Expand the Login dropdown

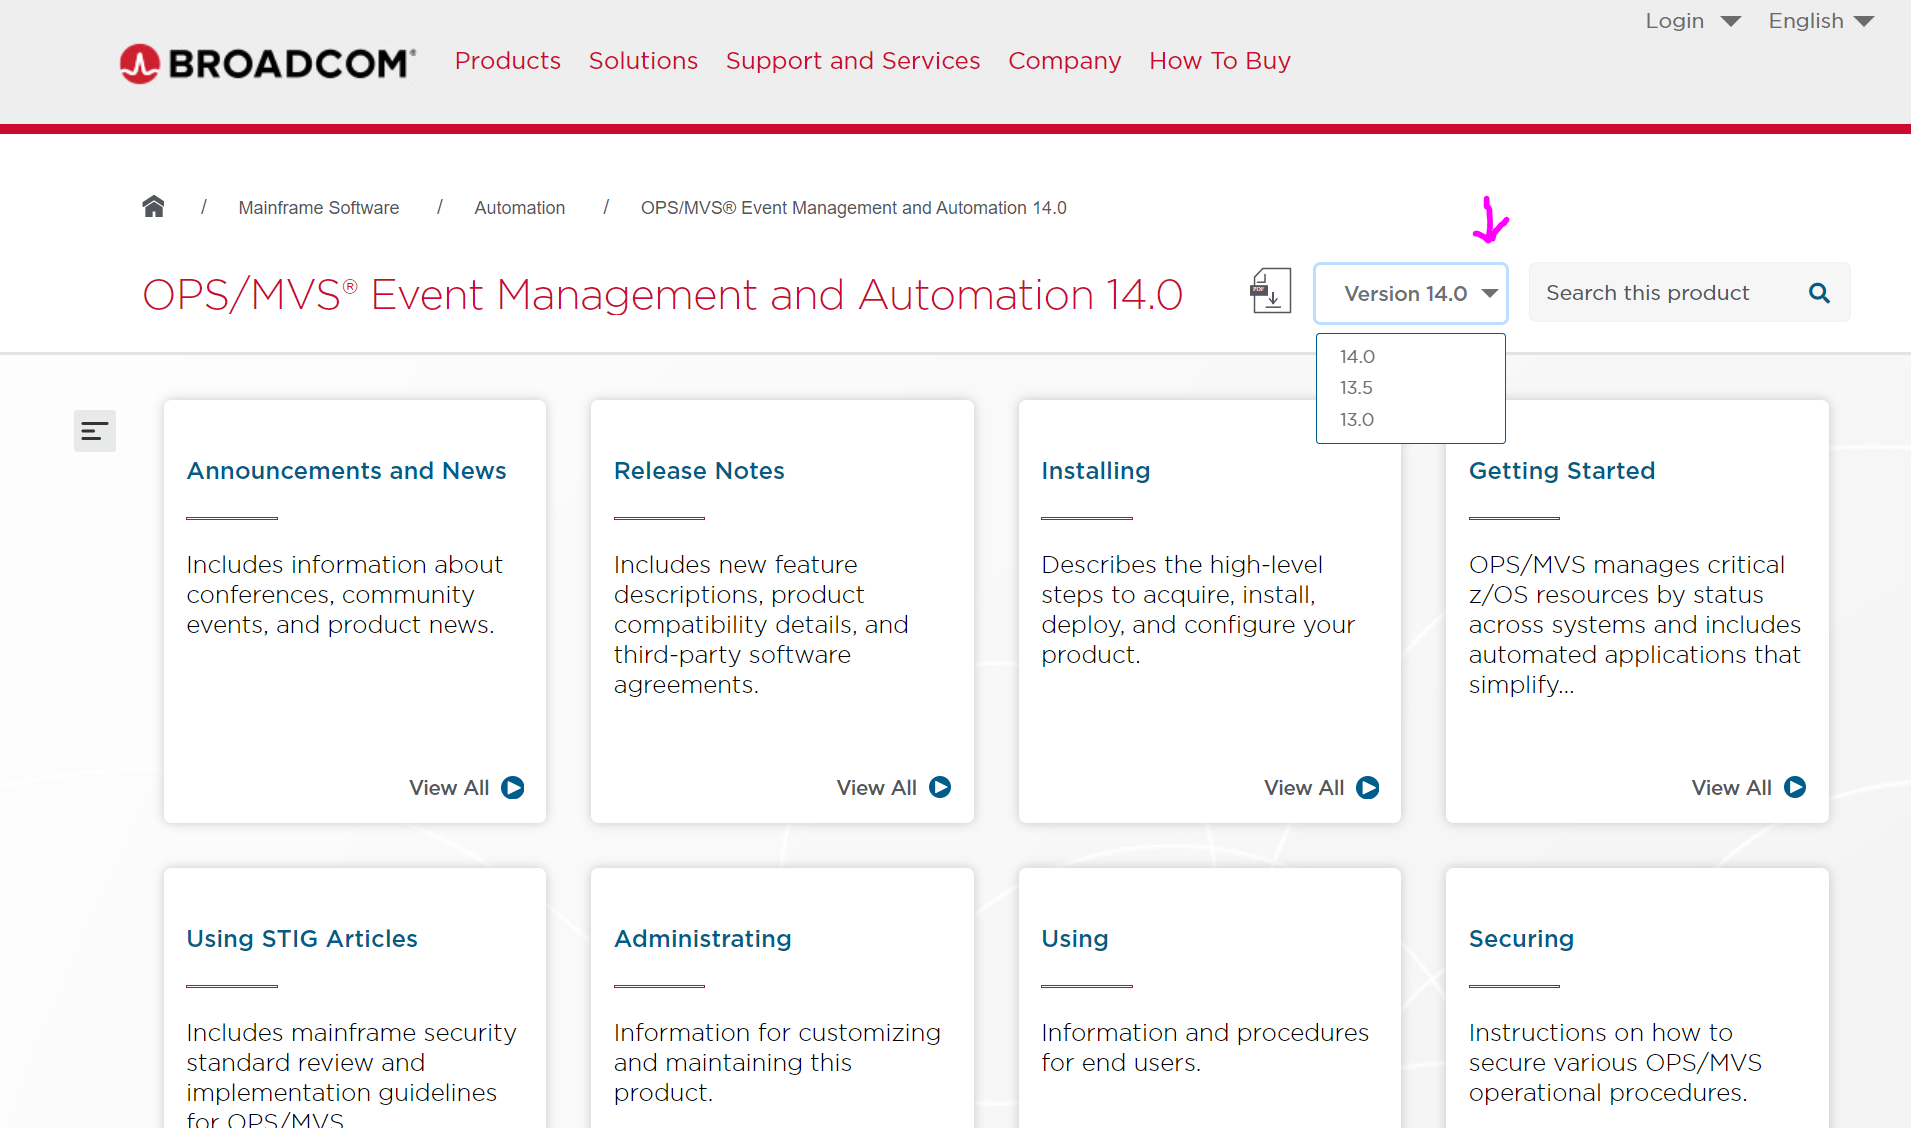point(1692,21)
